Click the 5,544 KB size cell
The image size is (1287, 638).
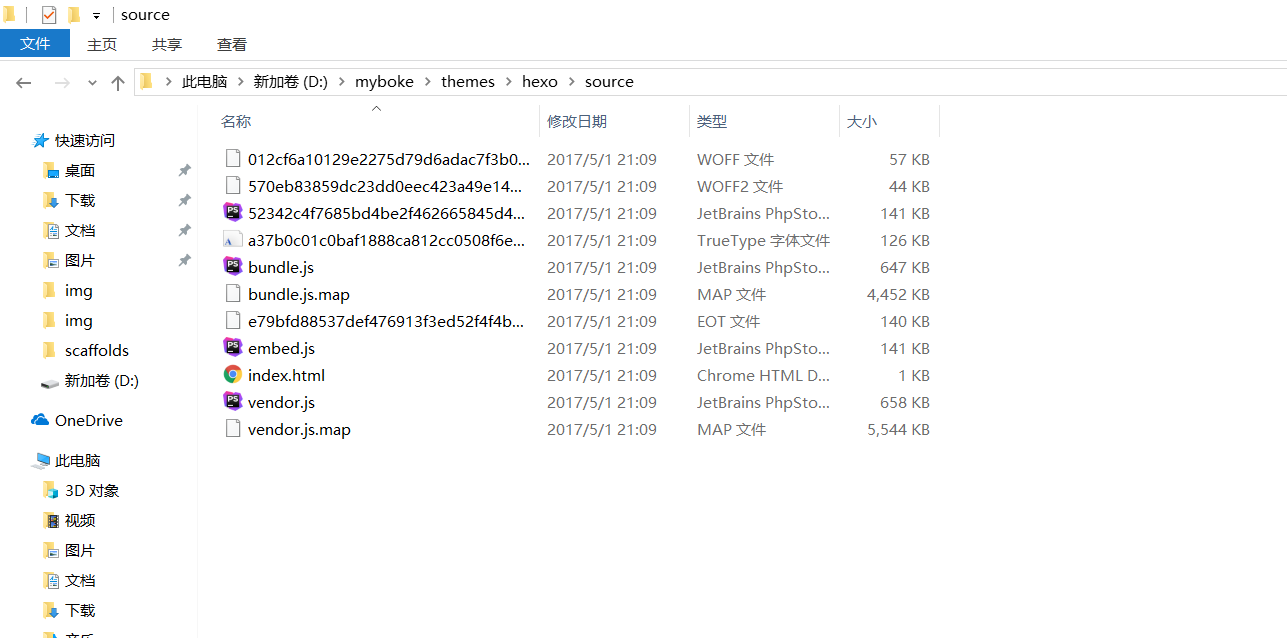coord(898,429)
